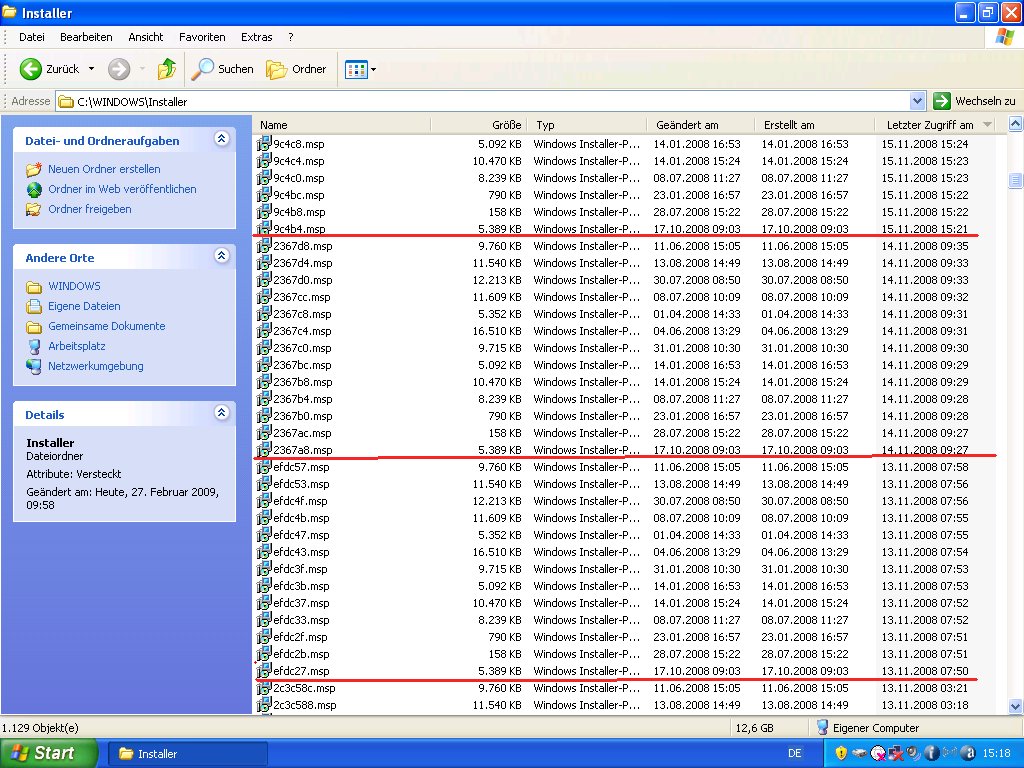Open Gemeinsame Dokumente link

(106, 327)
